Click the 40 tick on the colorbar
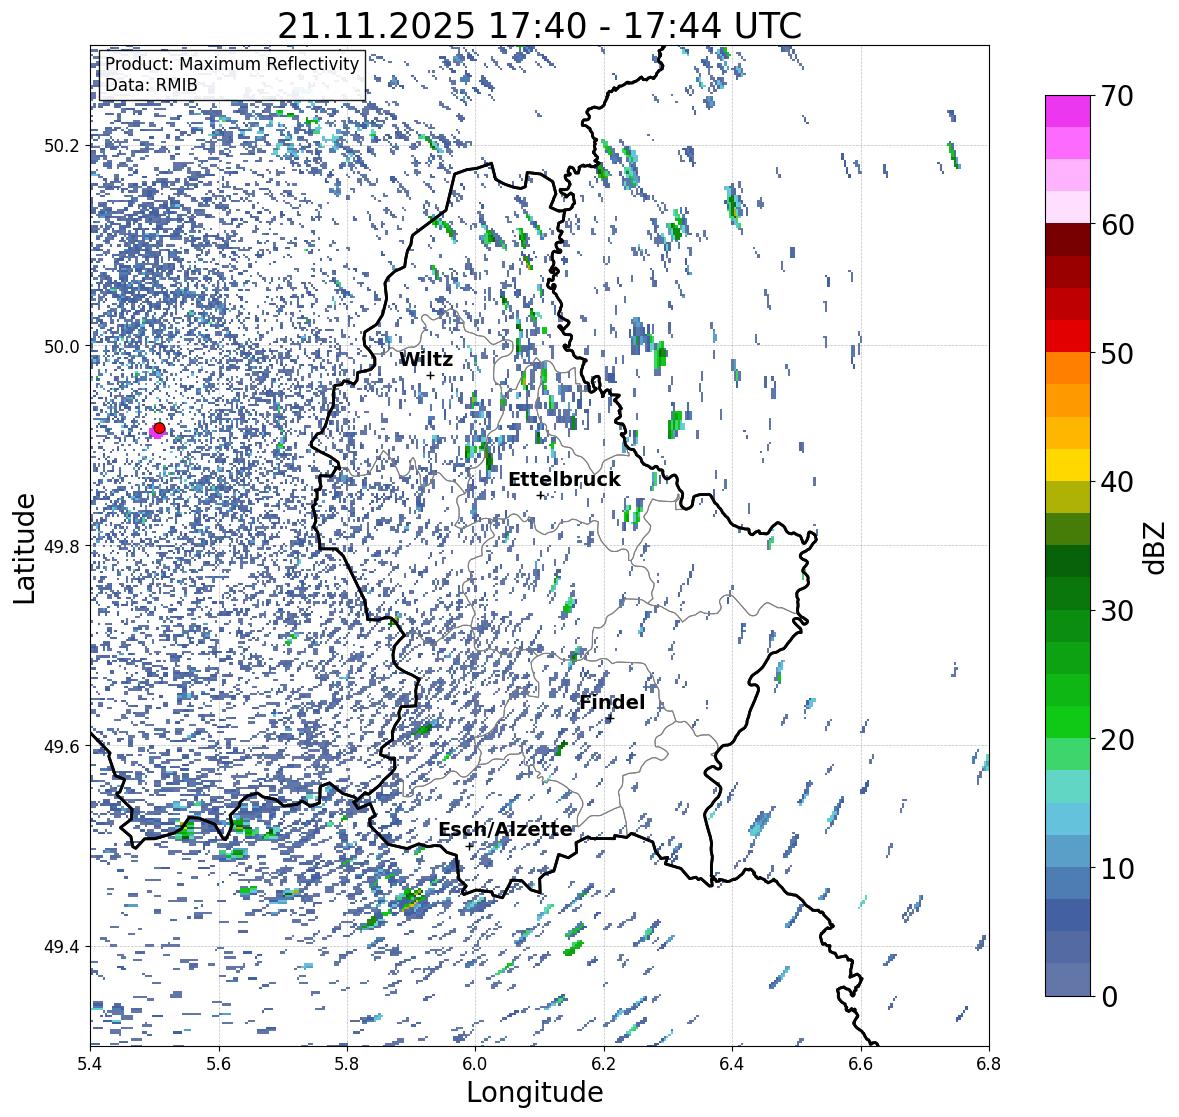 (1117, 482)
